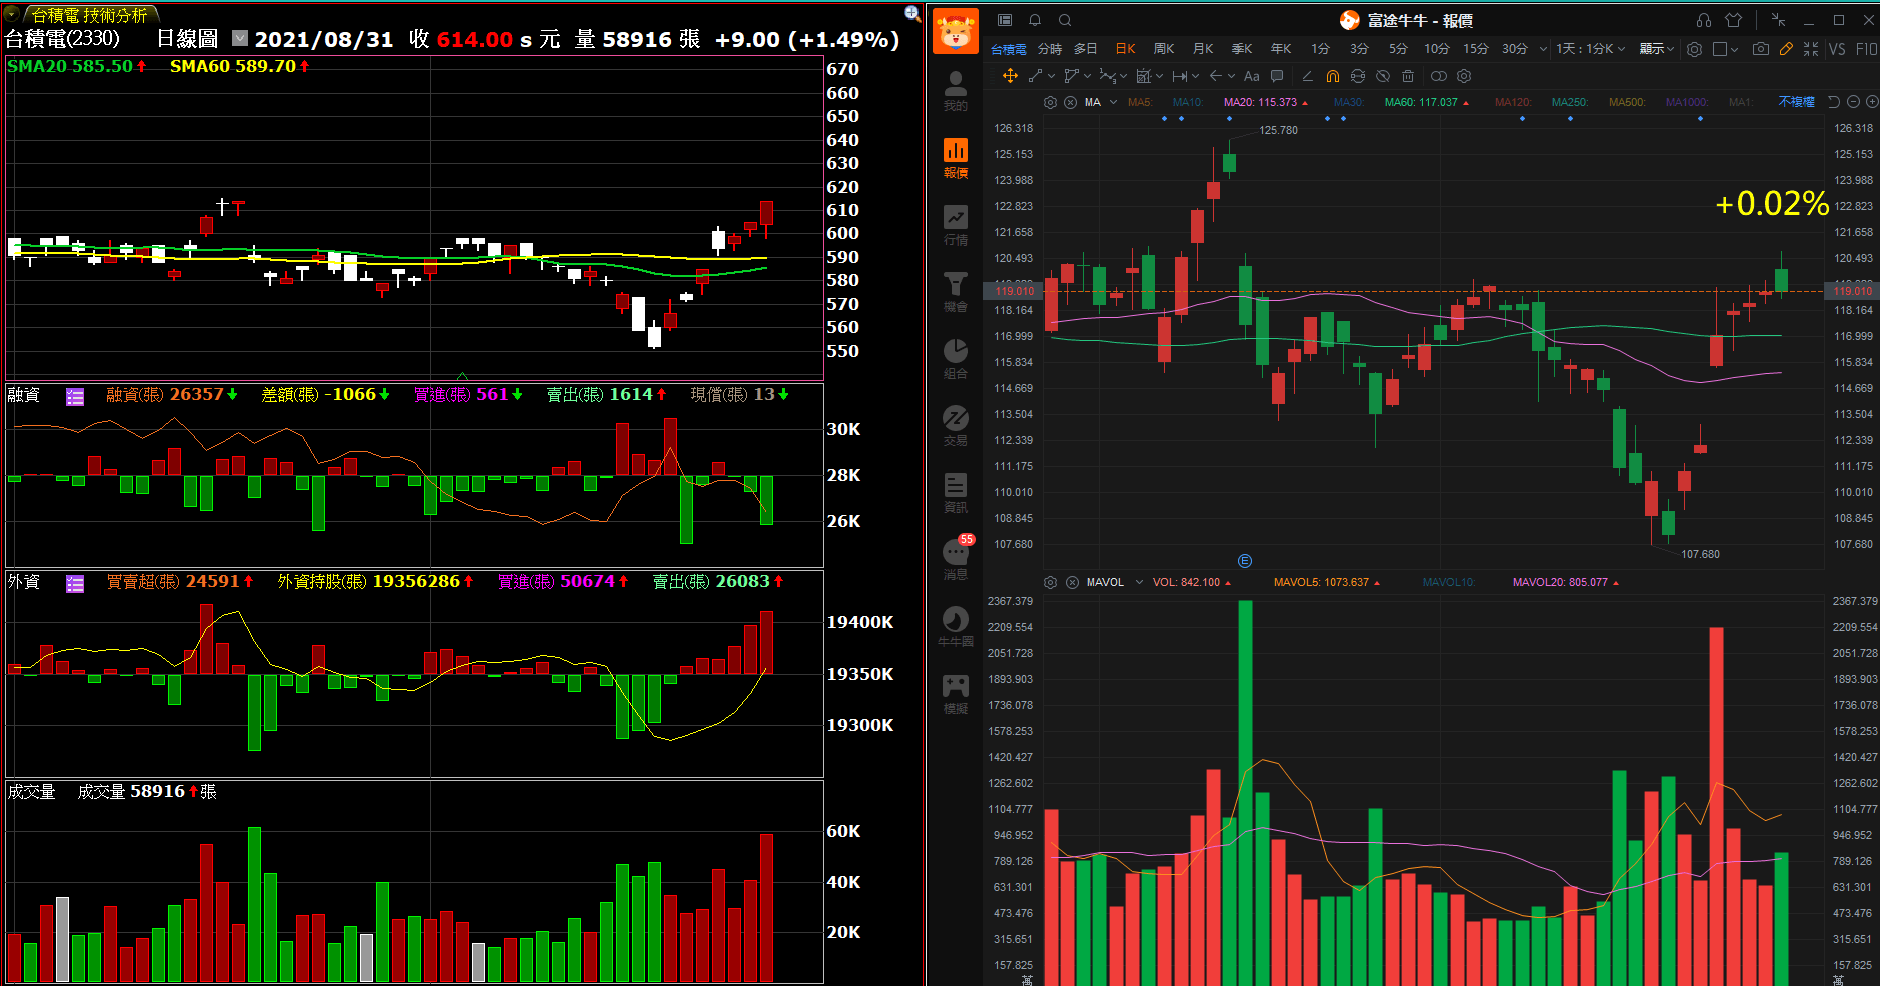Switch to the 月K chart tab

1203,48
